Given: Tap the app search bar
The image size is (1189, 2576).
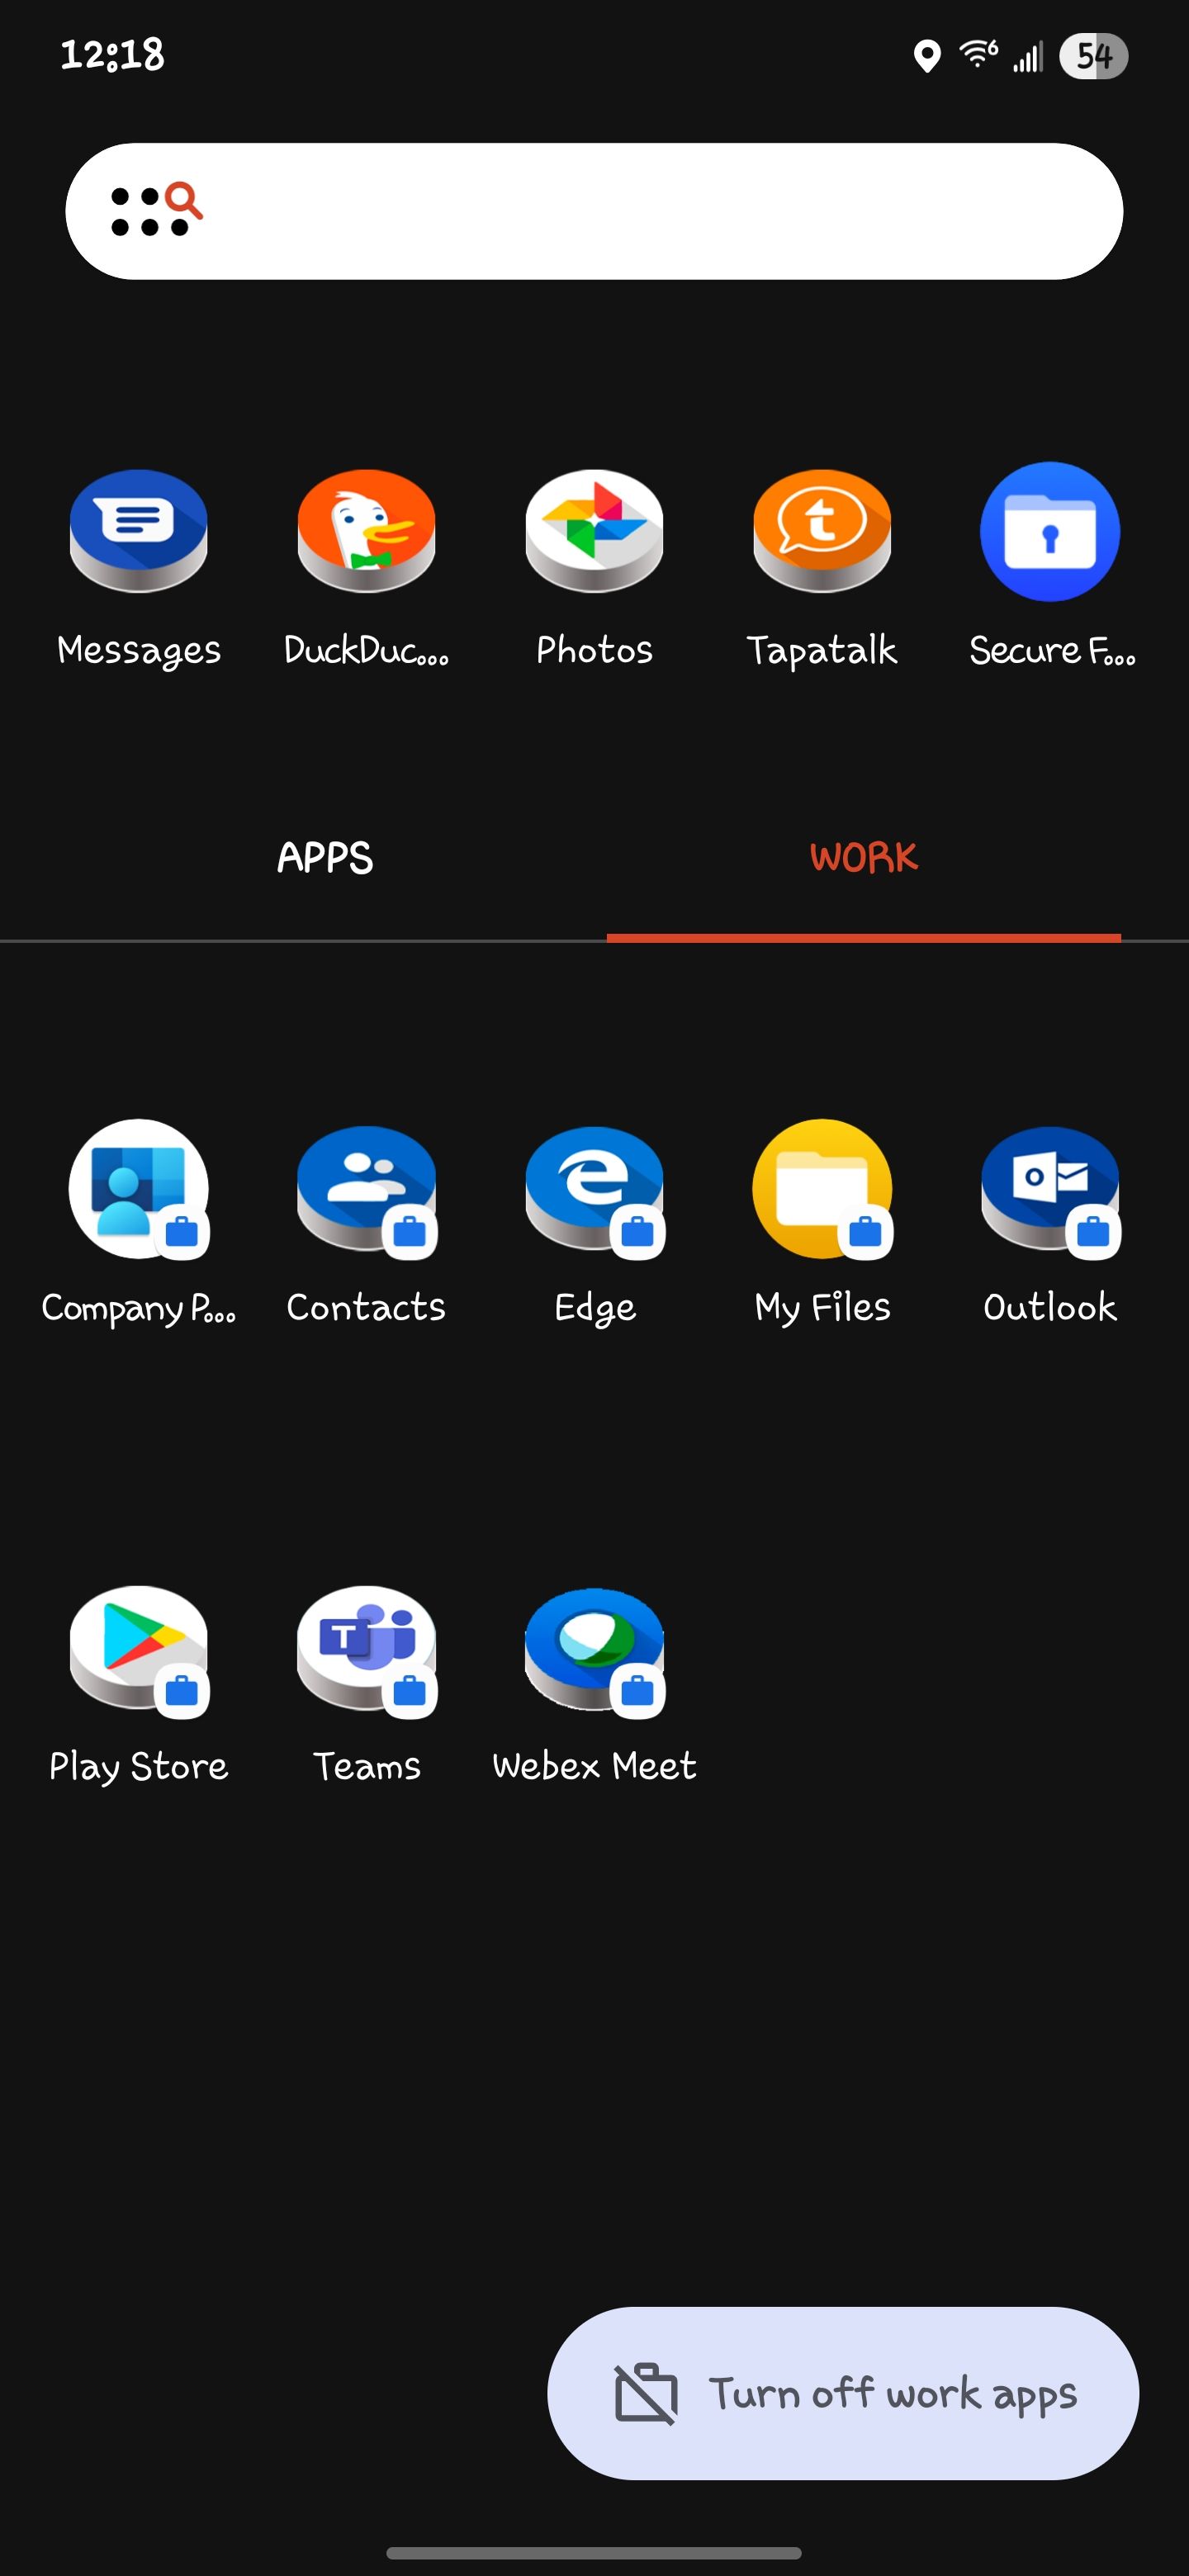Looking at the screenshot, I should pyautogui.click(x=640, y=211).
